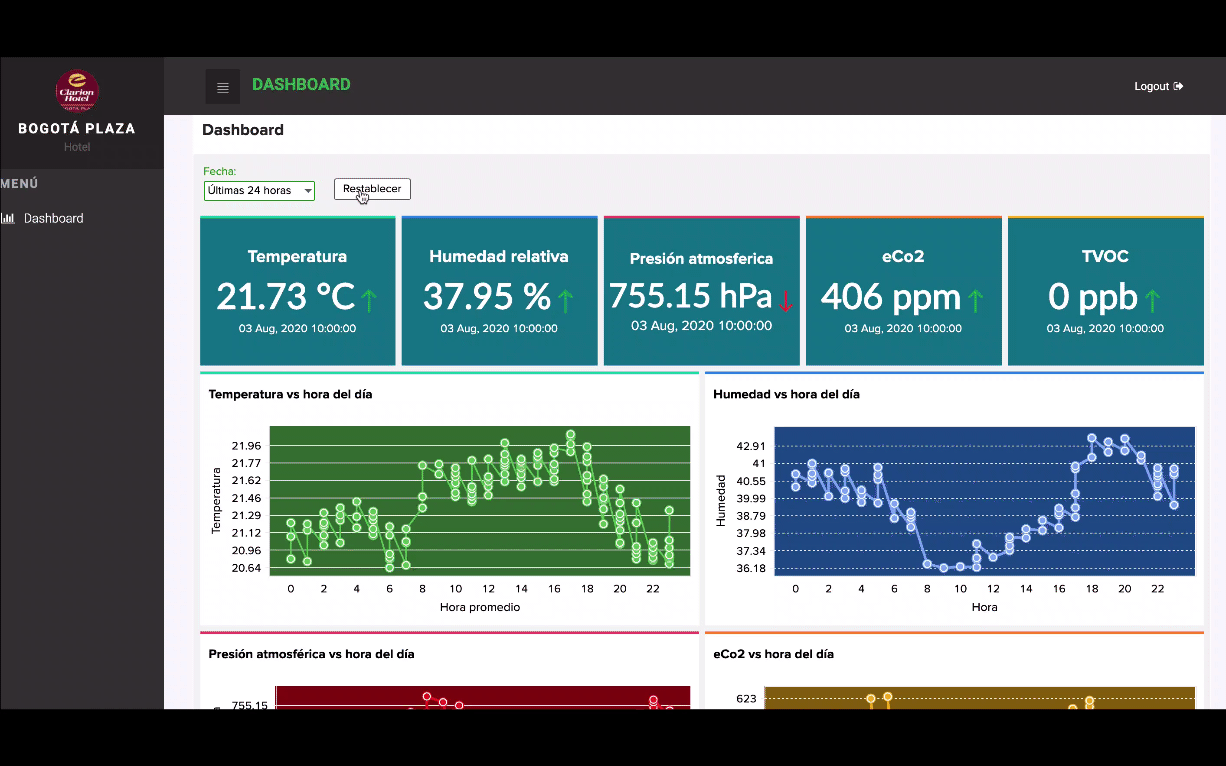
Task: Click the 755.15 hPa pressure value
Action: [690, 296]
